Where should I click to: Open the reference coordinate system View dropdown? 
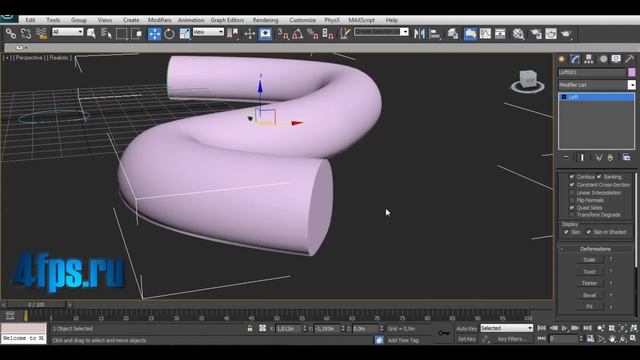[208, 31]
